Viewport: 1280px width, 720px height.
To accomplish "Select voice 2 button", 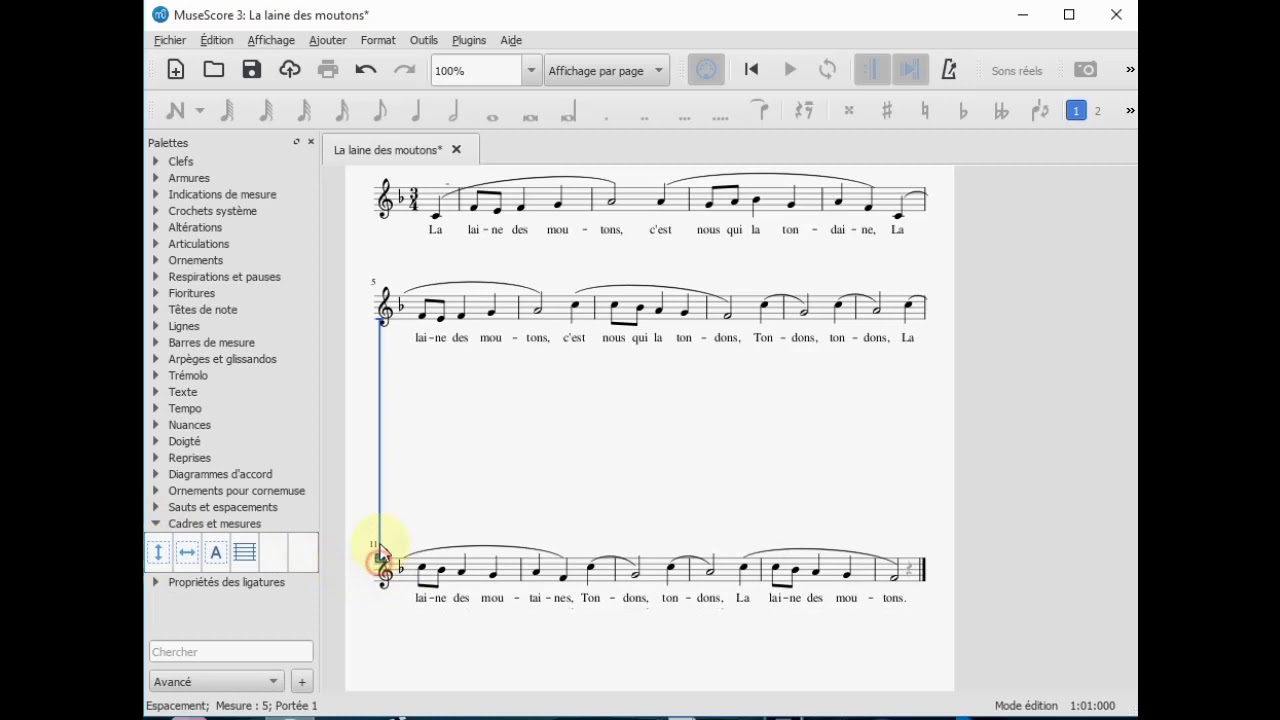I will coord(1097,111).
